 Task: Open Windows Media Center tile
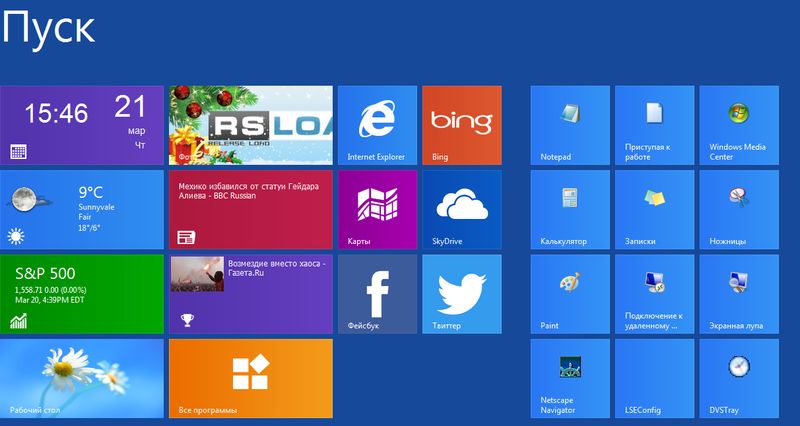pos(739,125)
